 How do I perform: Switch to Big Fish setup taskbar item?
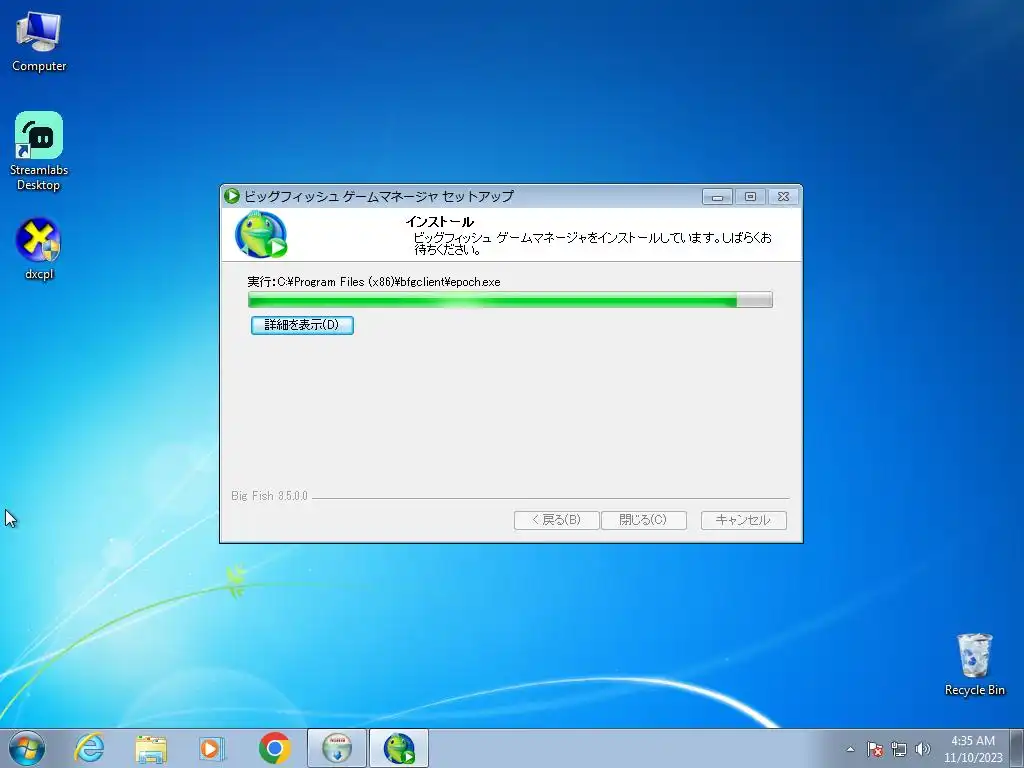point(399,748)
